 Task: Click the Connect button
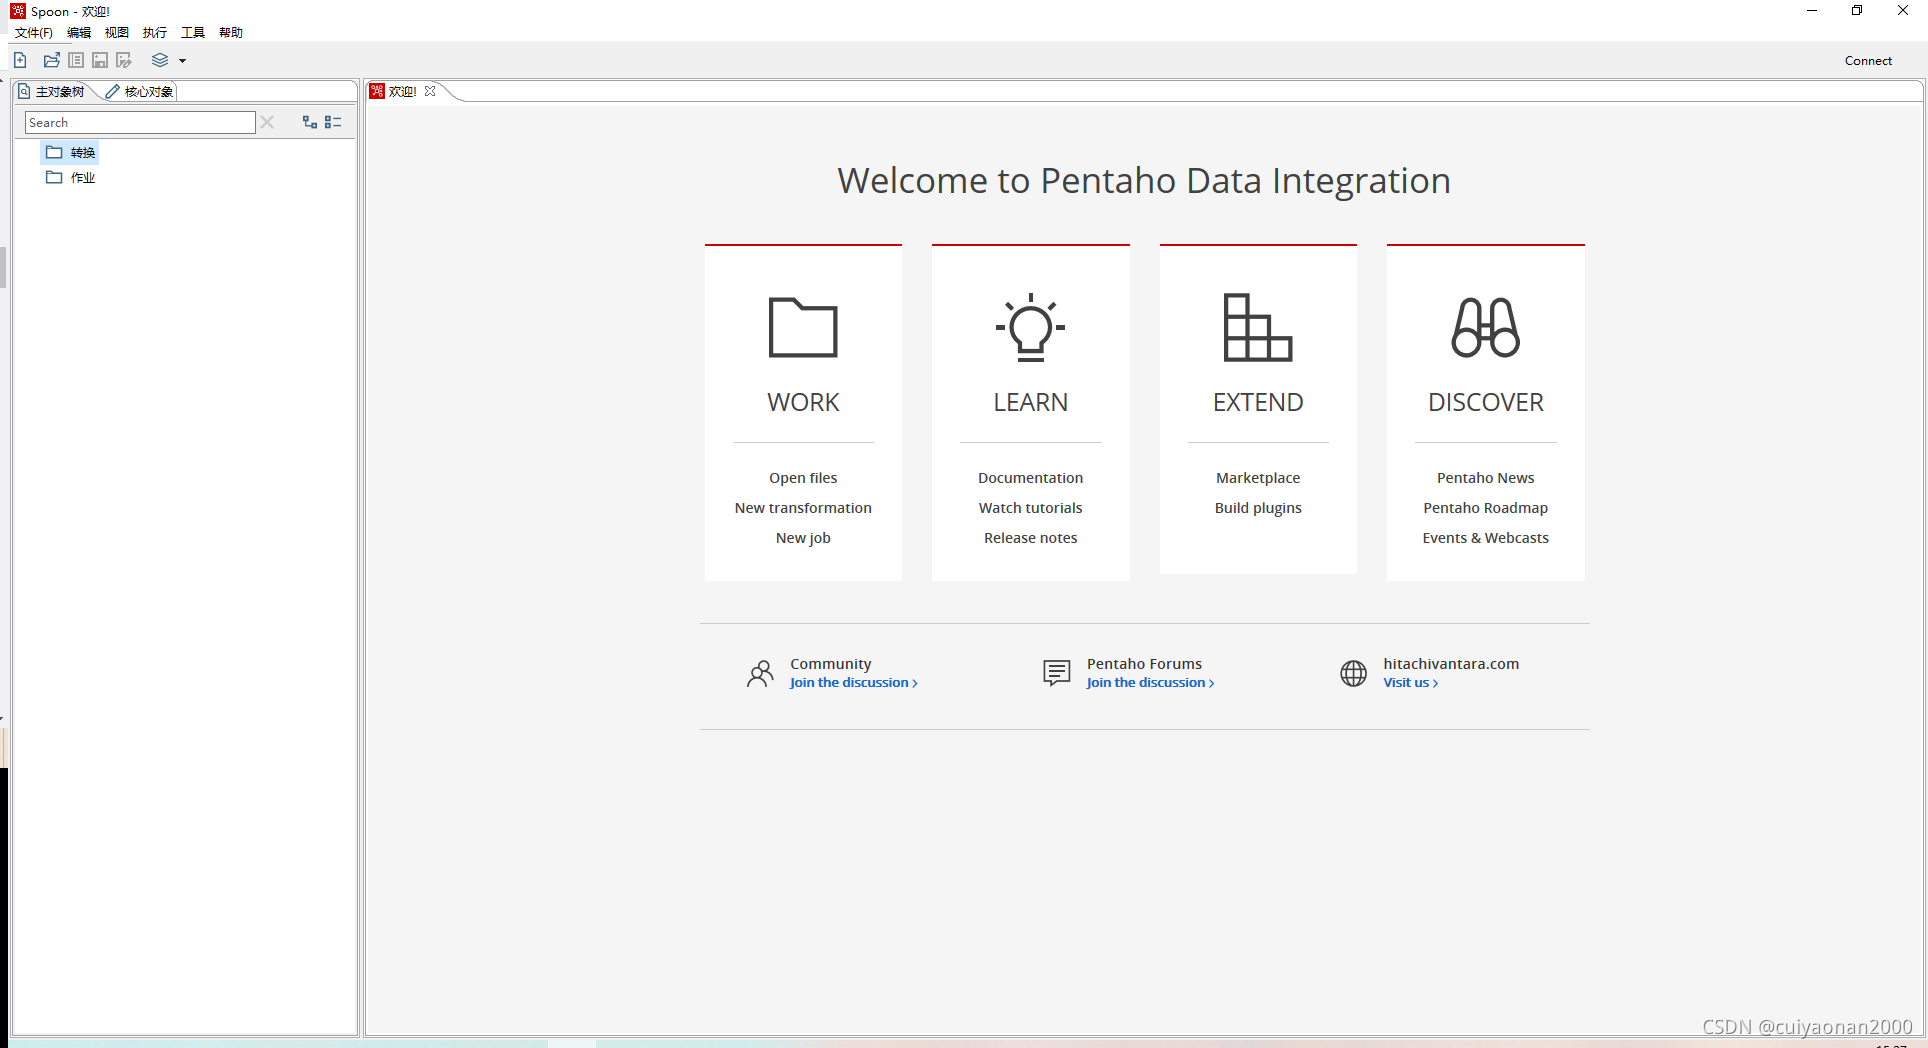point(1868,61)
